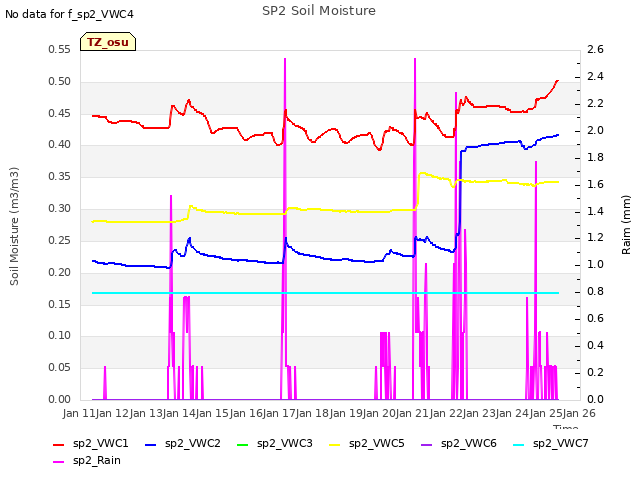Click the 0.00 left axis tick value

point(60,399)
